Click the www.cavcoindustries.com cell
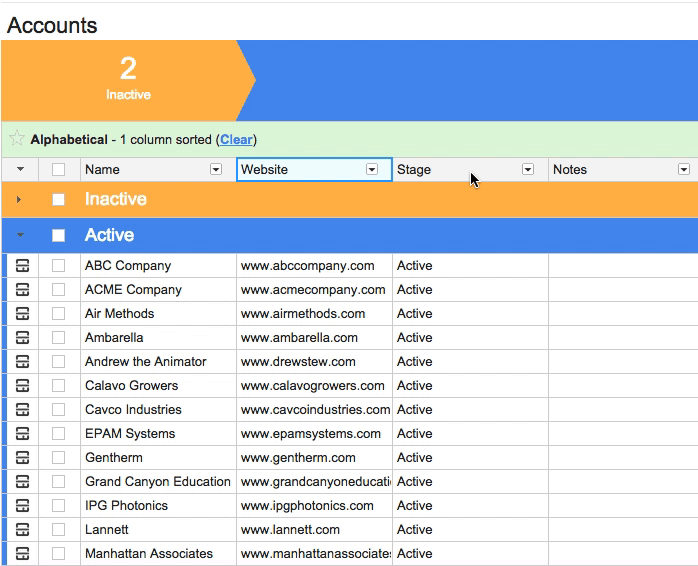 pyautogui.click(x=314, y=410)
